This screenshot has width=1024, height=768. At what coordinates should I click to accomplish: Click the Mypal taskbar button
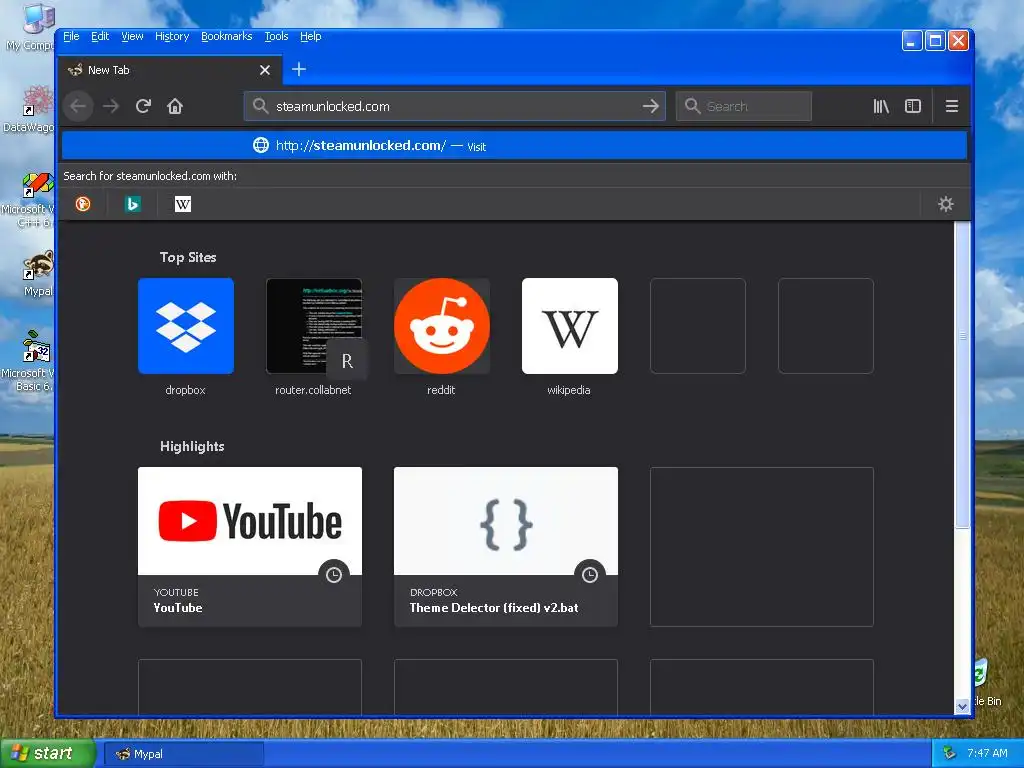tap(184, 754)
